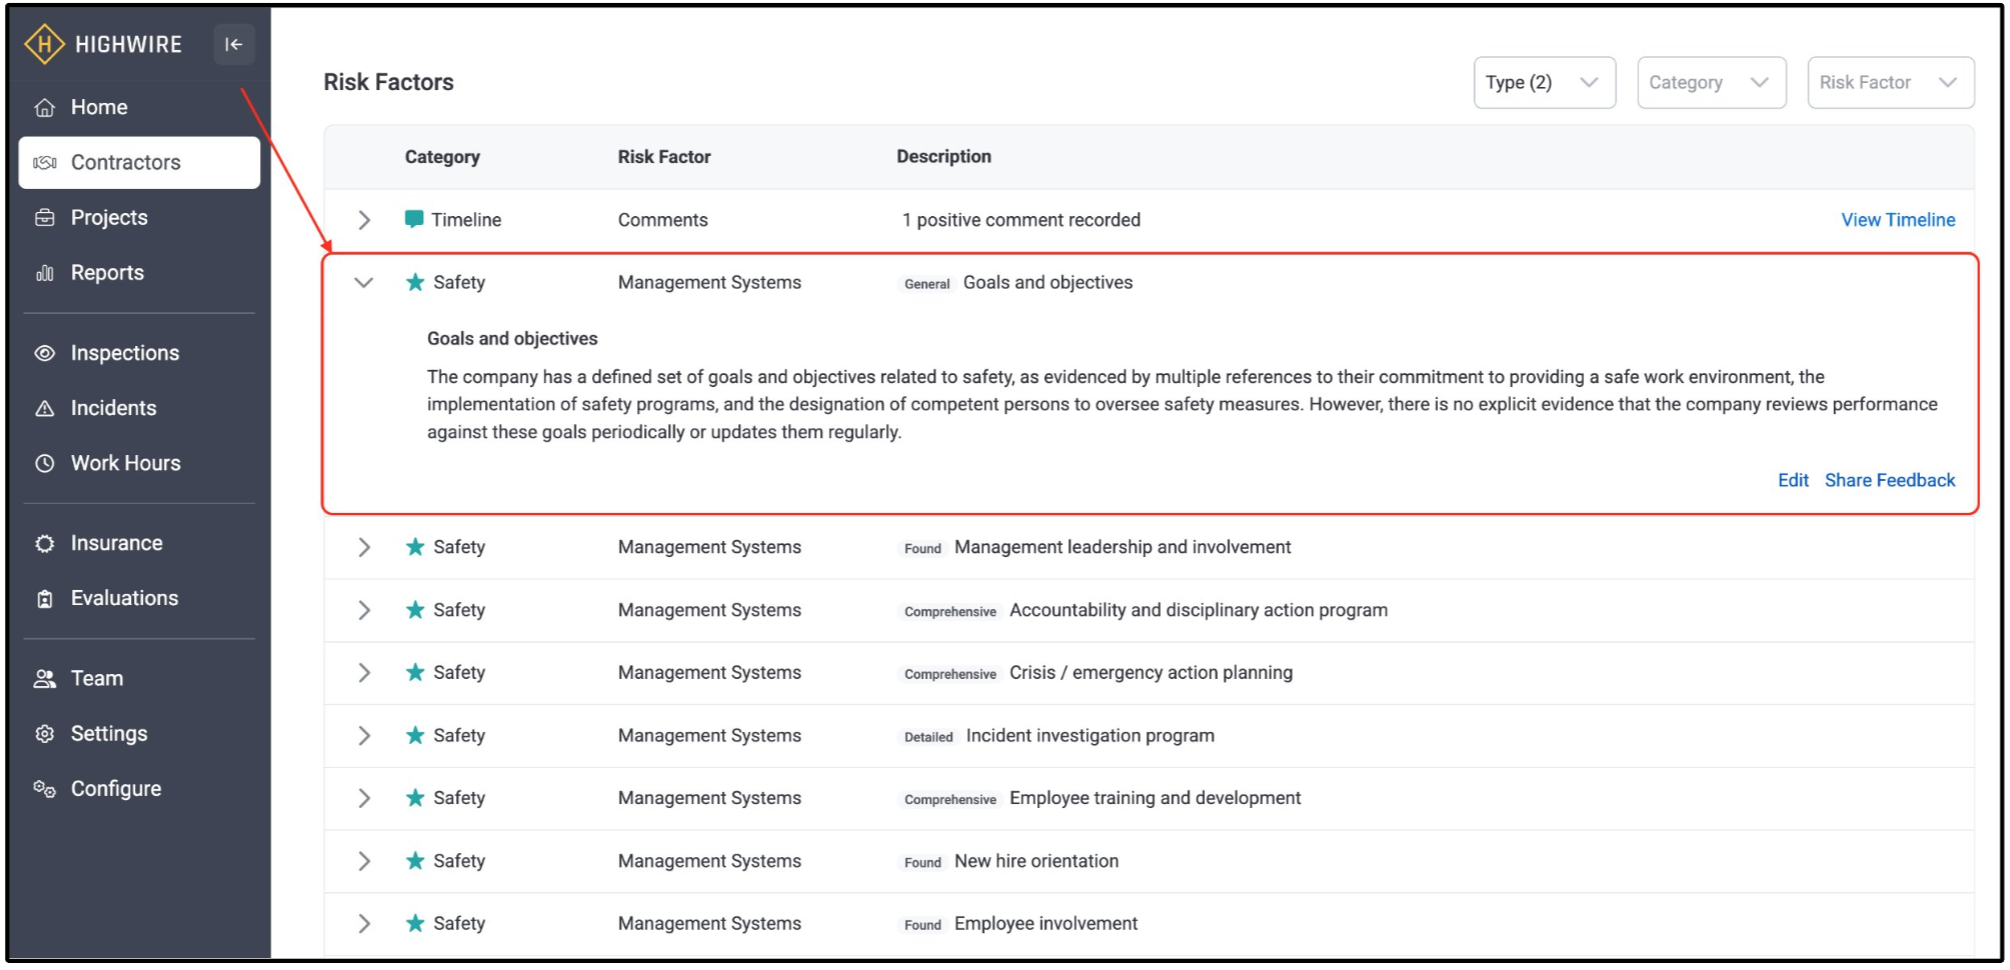
Task: Click the Evaluations clipboard icon
Action: pos(45,598)
